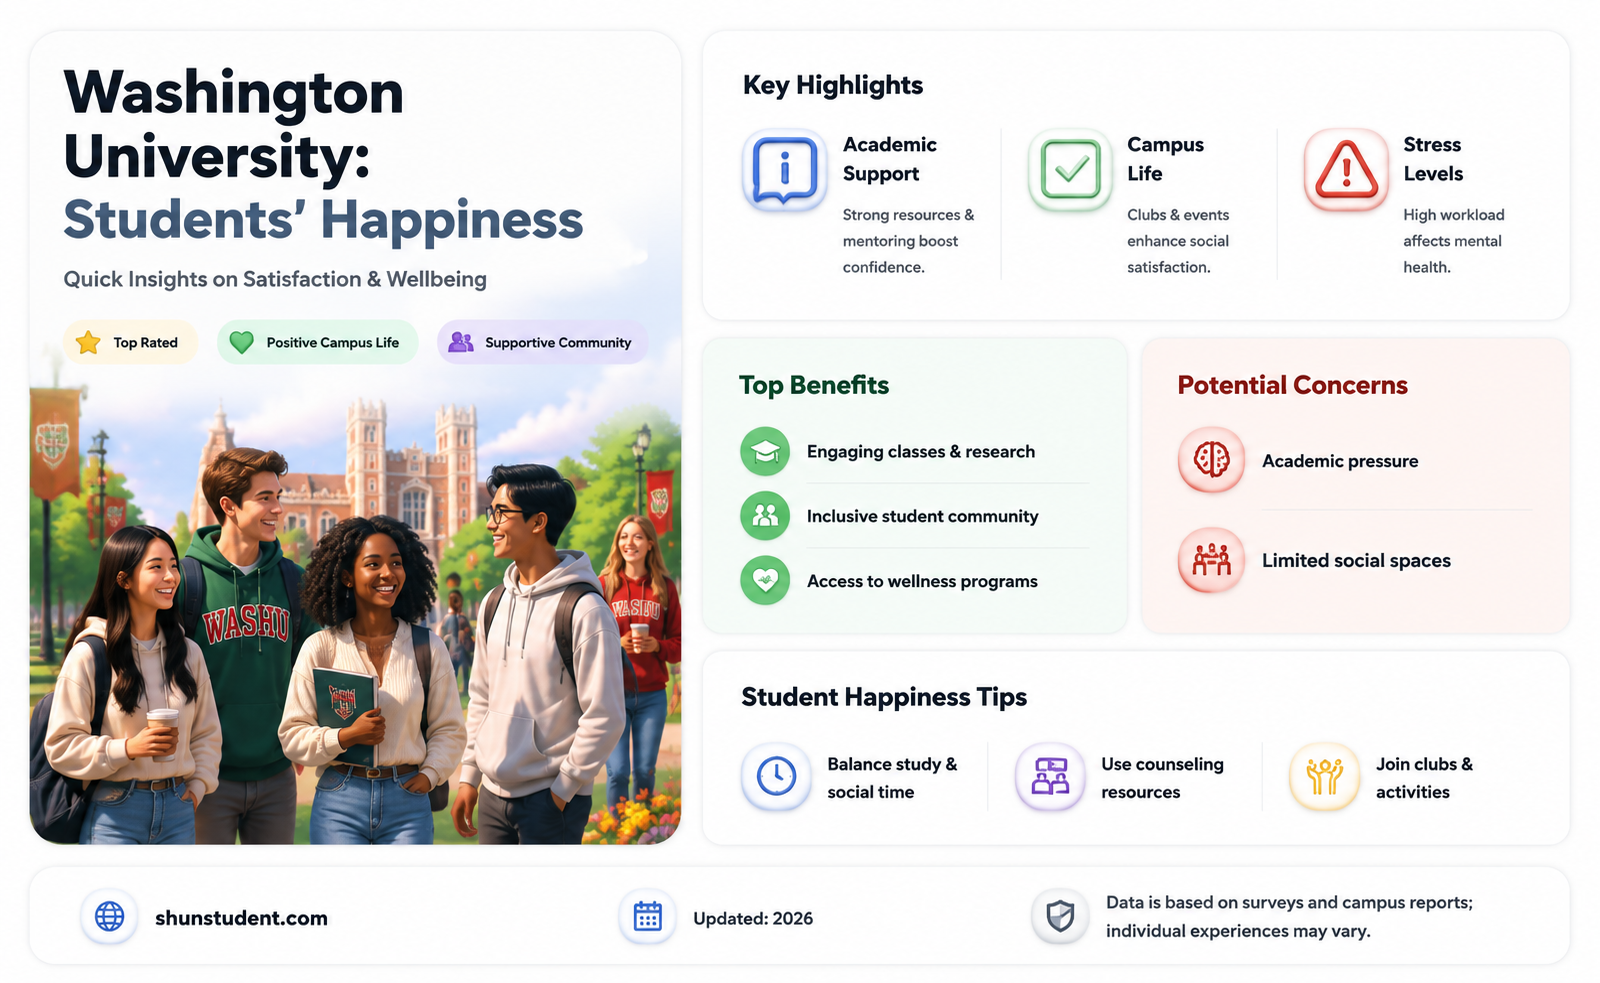Click the yellow star icon in Top Rated
Screen dimensions: 1600x983
pyautogui.click(x=88, y=342)
